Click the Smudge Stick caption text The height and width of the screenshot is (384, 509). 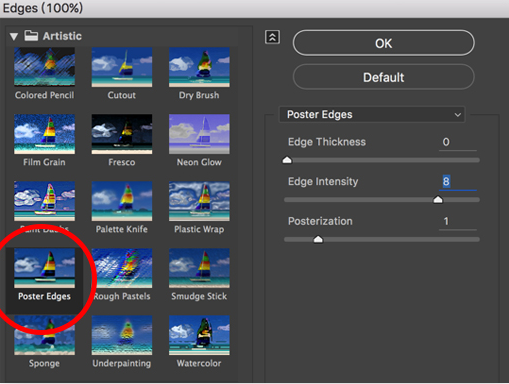pyautogui.click(x=199, y=296)
